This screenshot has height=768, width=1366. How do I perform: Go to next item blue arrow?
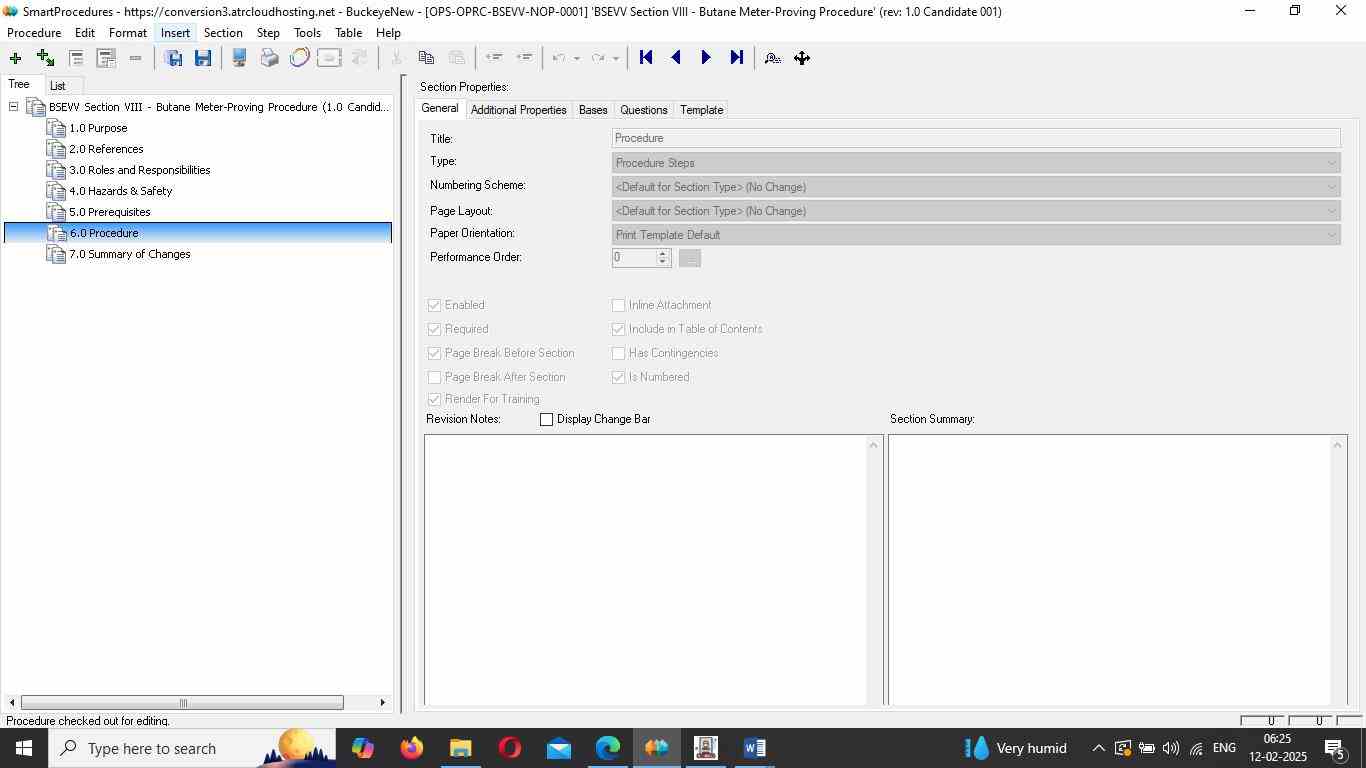pyautogui.click(x=706, y=58)
